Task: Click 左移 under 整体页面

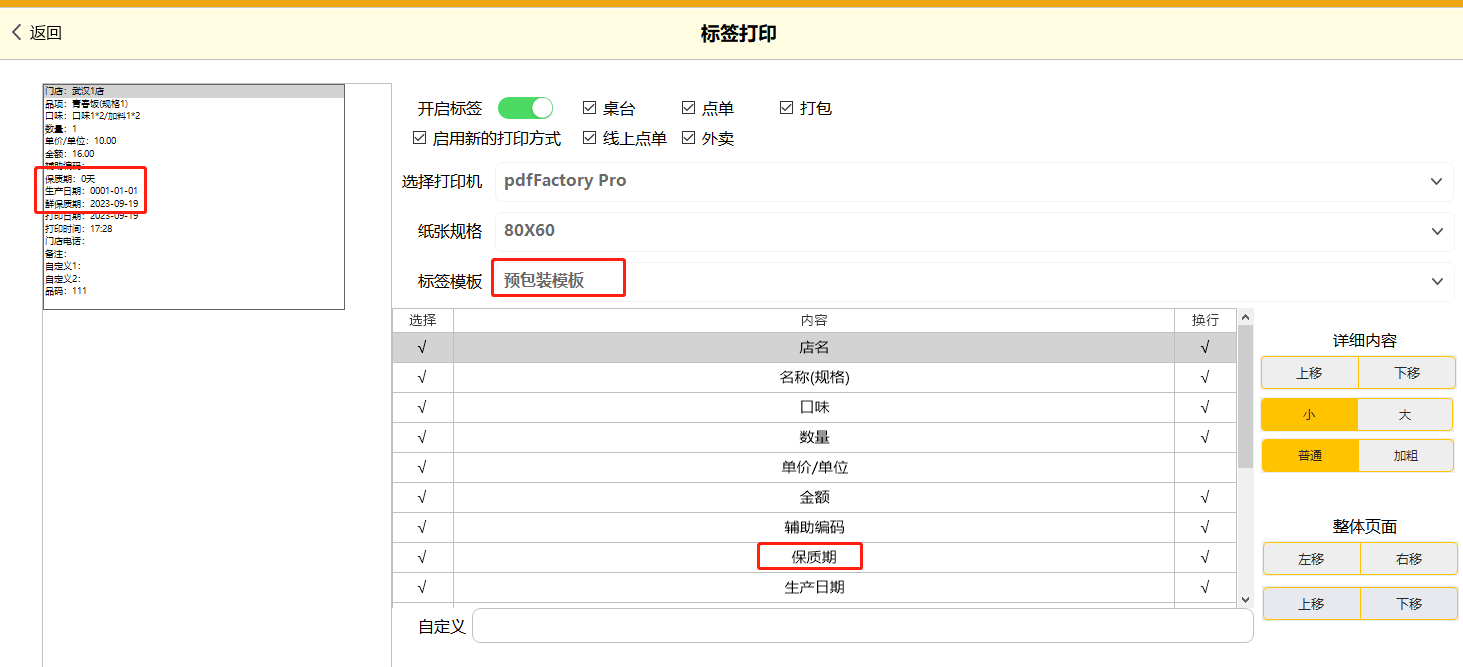Action: point(1311,559)
